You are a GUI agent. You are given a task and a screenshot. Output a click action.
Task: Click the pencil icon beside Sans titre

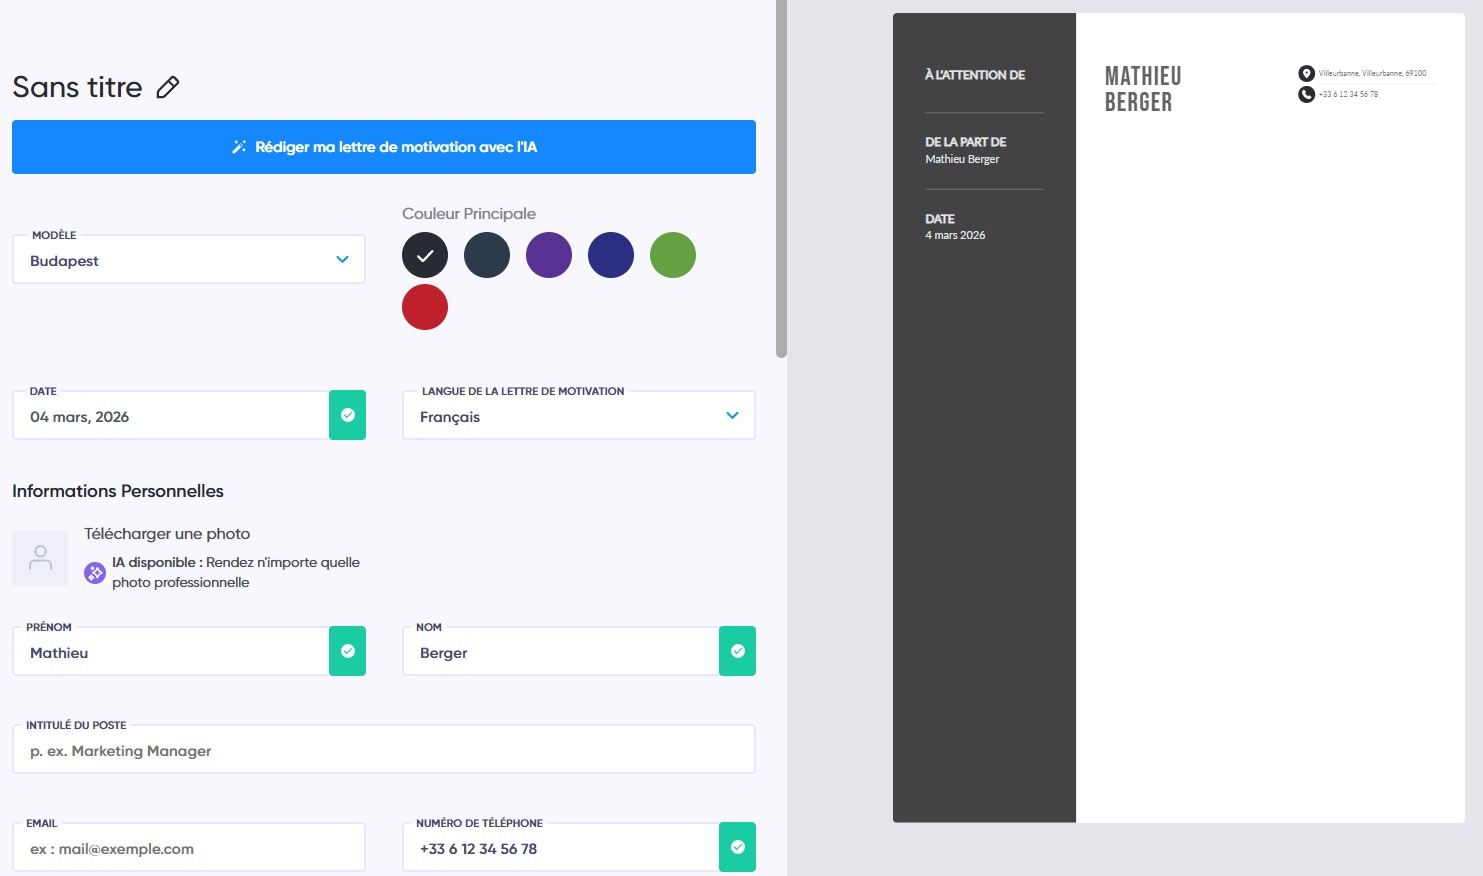(x=167, y=87)
